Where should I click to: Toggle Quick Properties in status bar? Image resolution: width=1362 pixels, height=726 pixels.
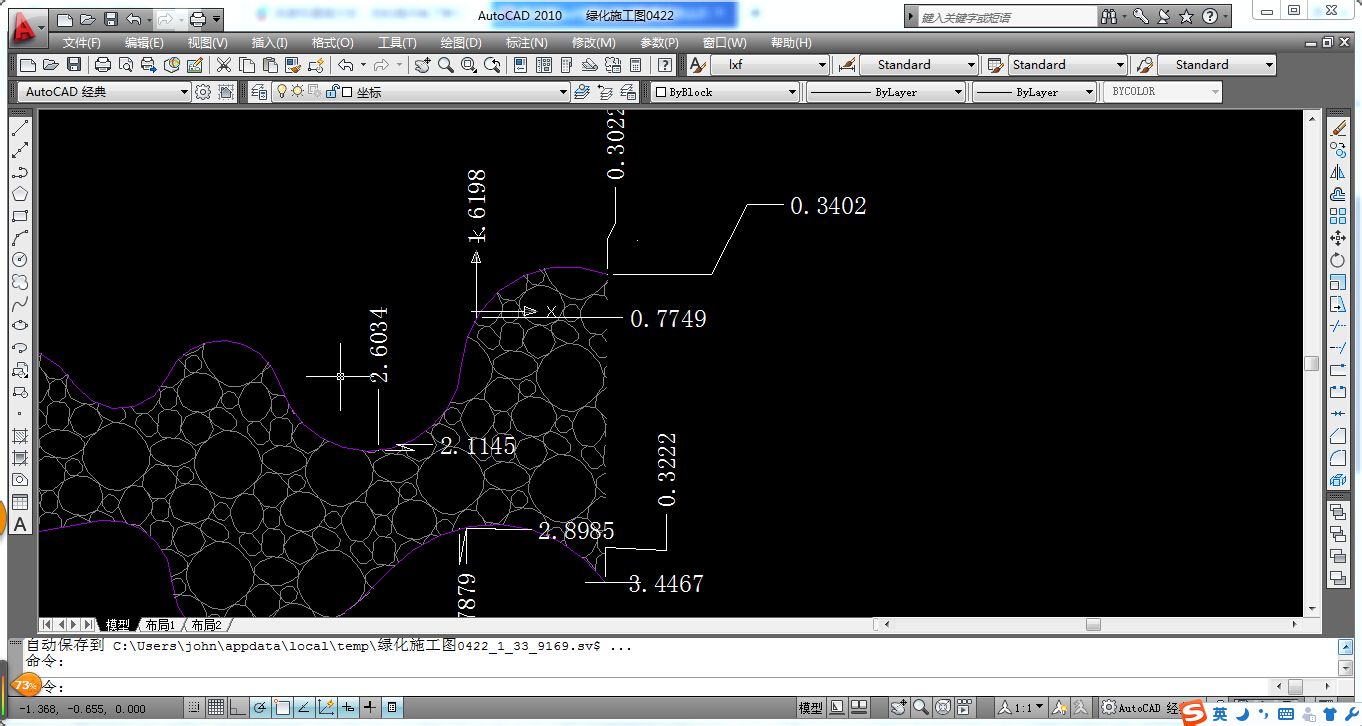[x=392, y=708]
